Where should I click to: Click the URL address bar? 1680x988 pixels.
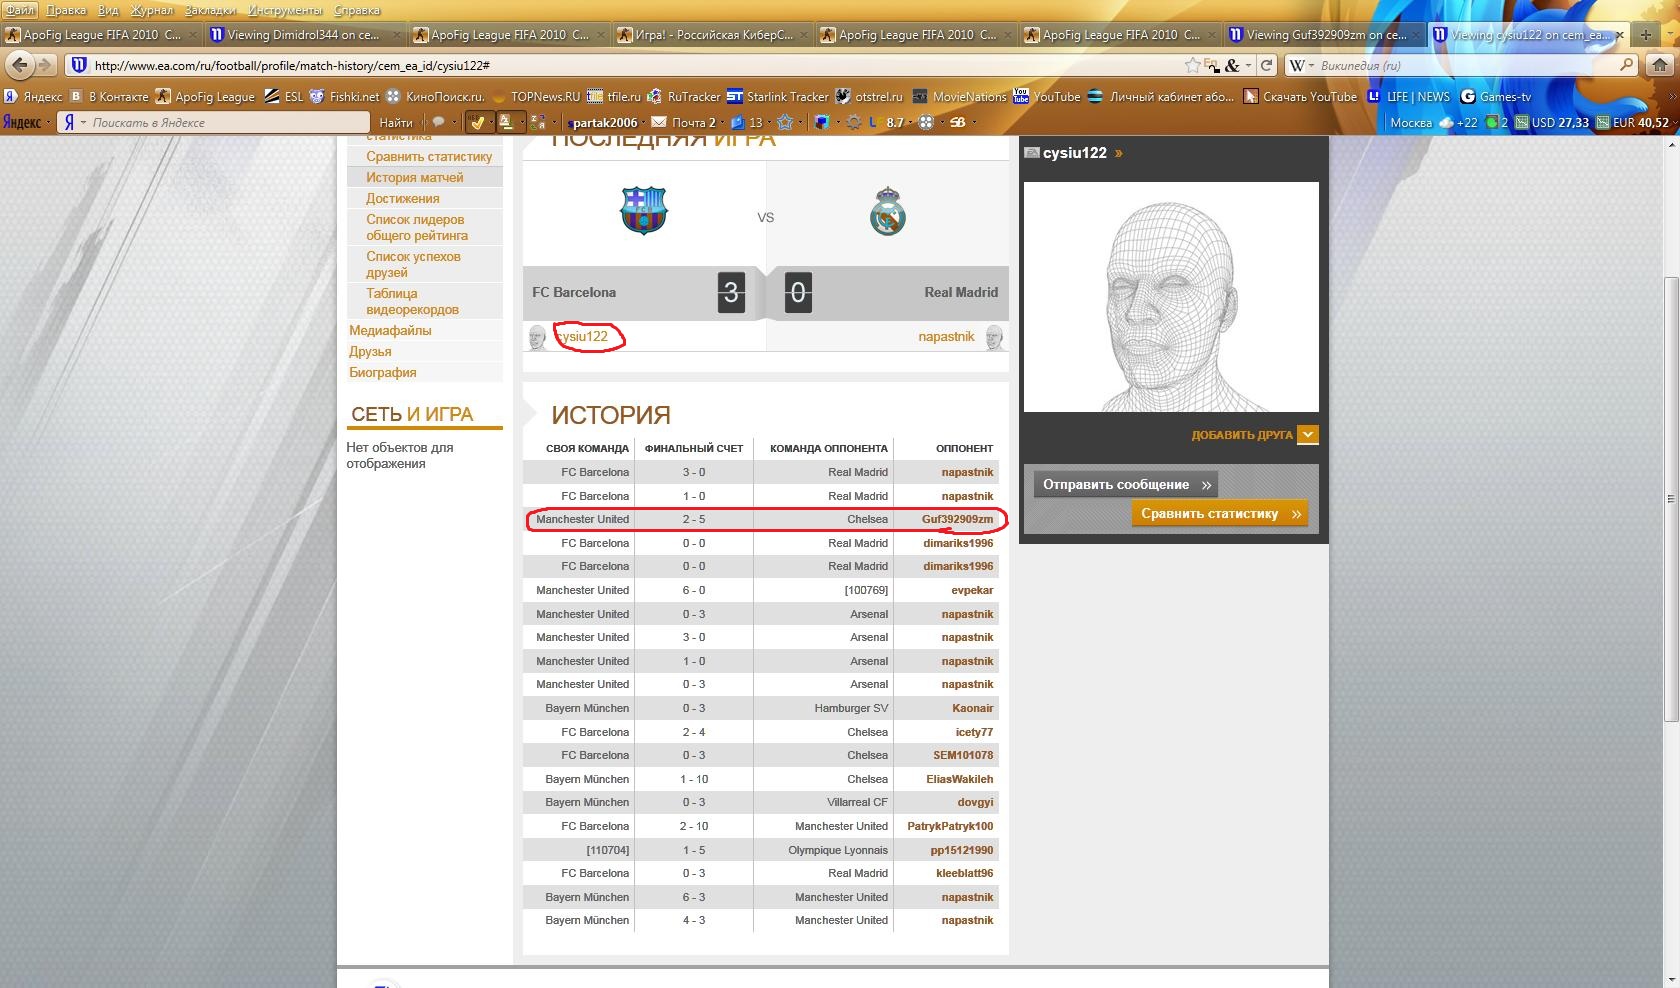[640, 65]
